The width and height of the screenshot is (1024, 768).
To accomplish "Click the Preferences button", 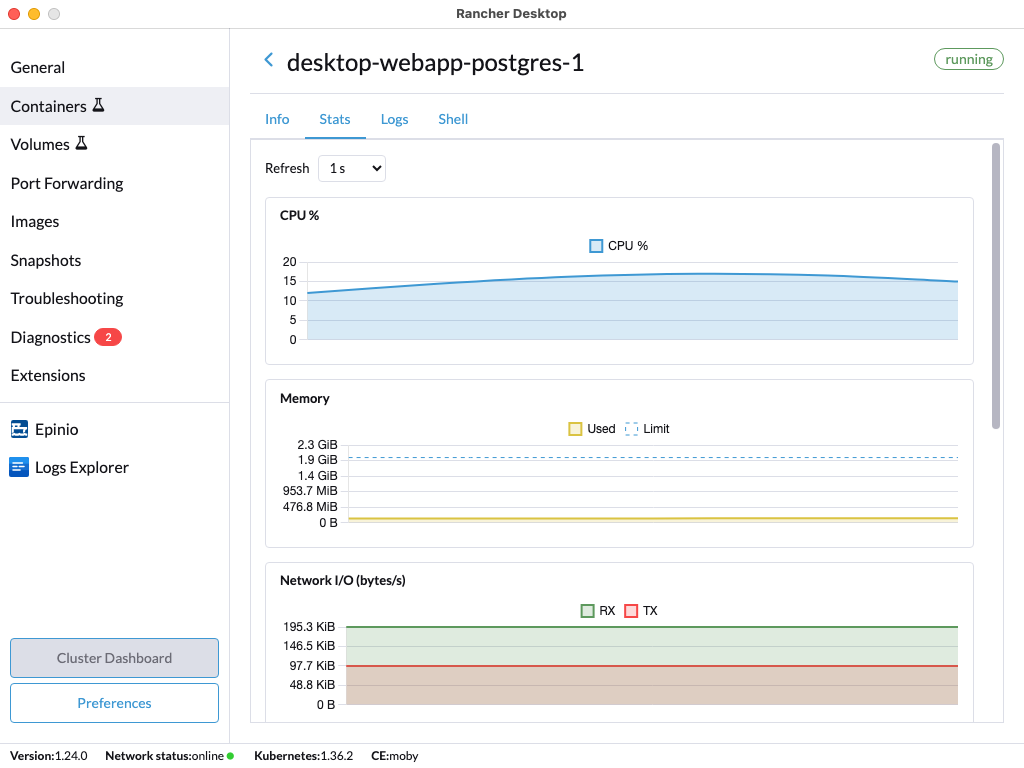I will click(114, 703).
